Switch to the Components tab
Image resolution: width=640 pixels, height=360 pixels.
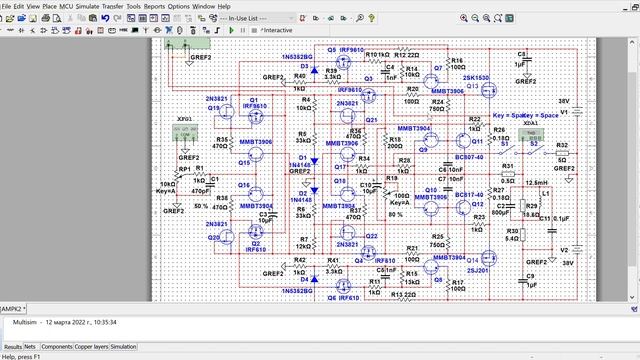(x=57, y=347)
